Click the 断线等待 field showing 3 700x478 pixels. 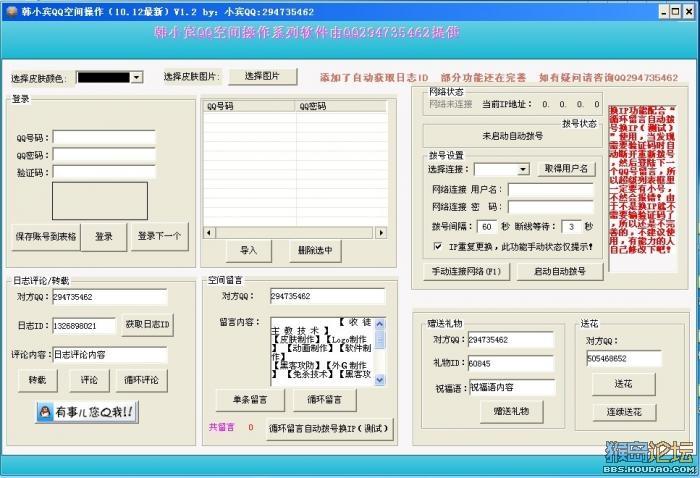(571, 227)
